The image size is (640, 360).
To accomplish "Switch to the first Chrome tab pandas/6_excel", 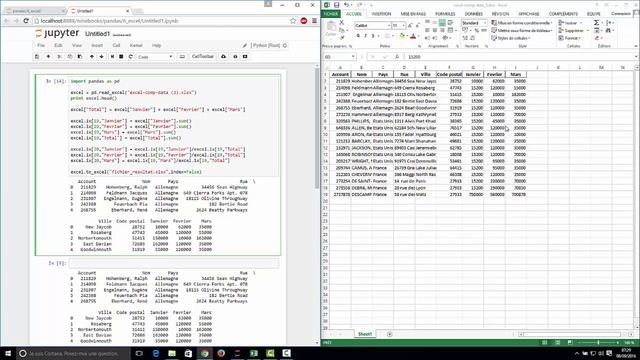I will (34, 11).
